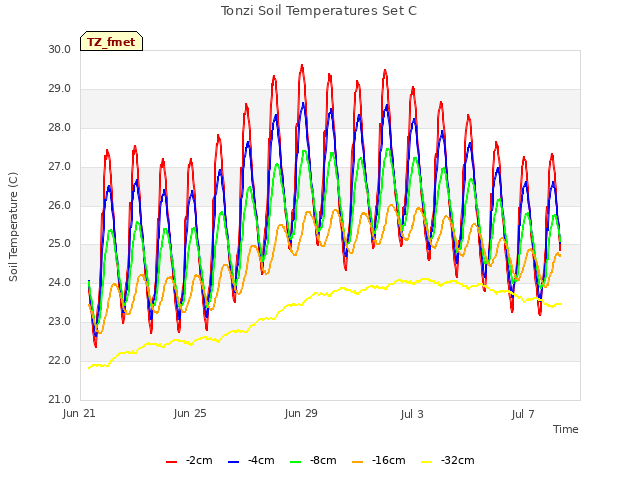Click the 25.0 y-axis tick label
Screen dimensions: 640x480
pos(60,244)
